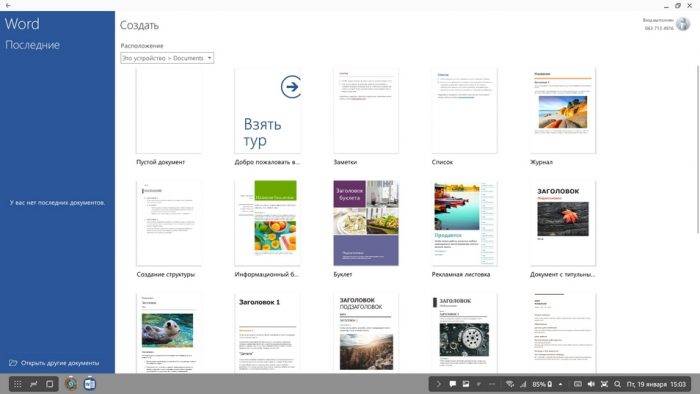Screen dimensions: 700x394
Task: Click the back arrow in the title bar
Action: tap(8, 5)
